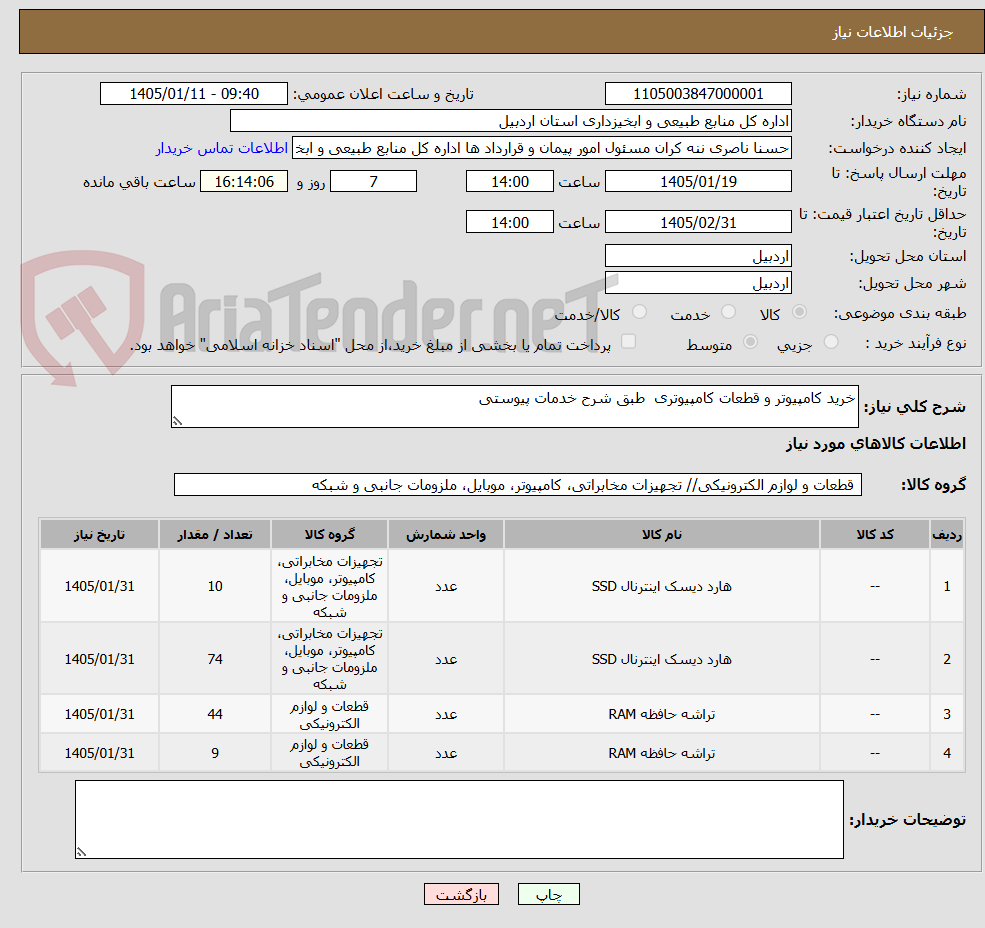Screen dimensions: 985x928
Task: Click the تعداد / مقدار column header
Action: coord(215,534)
